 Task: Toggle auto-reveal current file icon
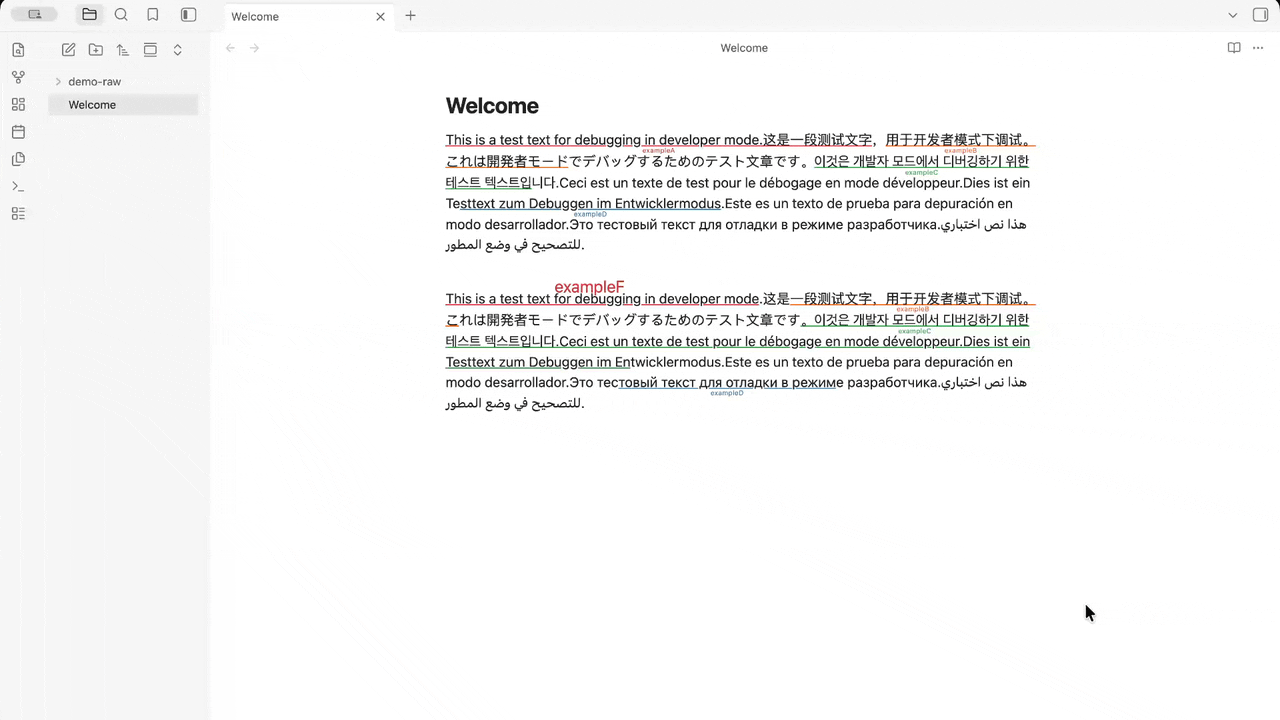[150, 50]
